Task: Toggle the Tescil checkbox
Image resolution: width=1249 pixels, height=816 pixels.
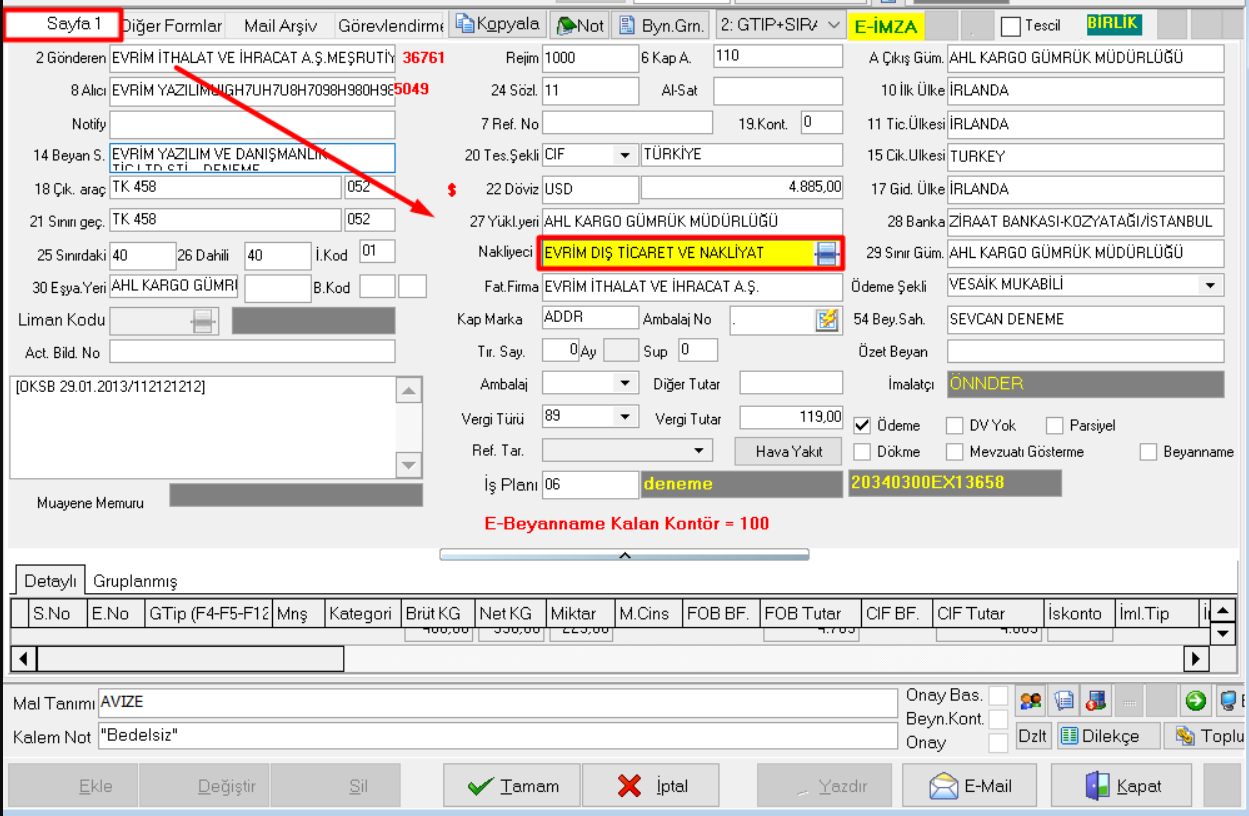Action: click(x=1011, y=26)
